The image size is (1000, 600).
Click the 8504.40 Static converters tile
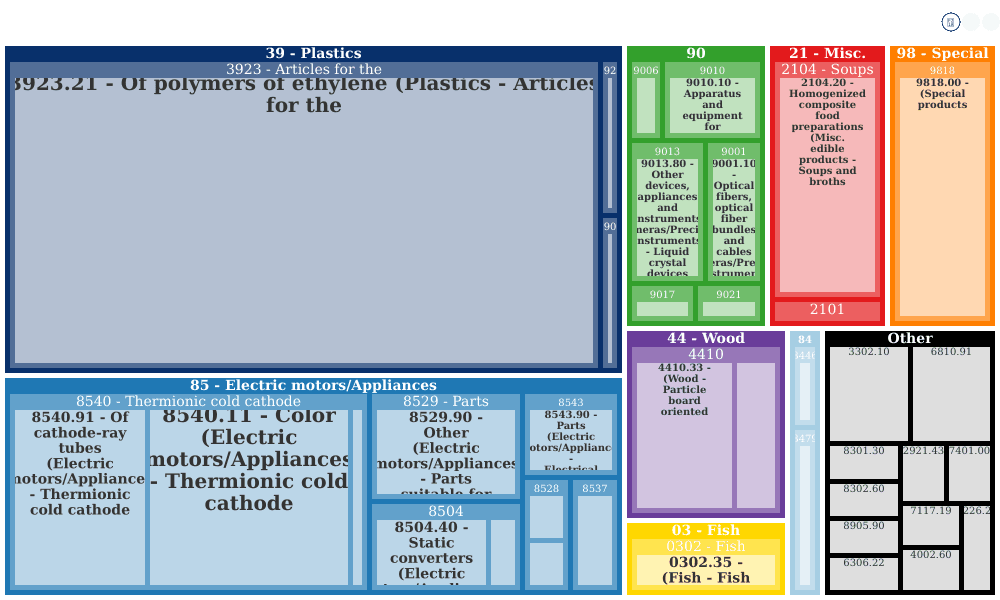[x=431, y=553]
